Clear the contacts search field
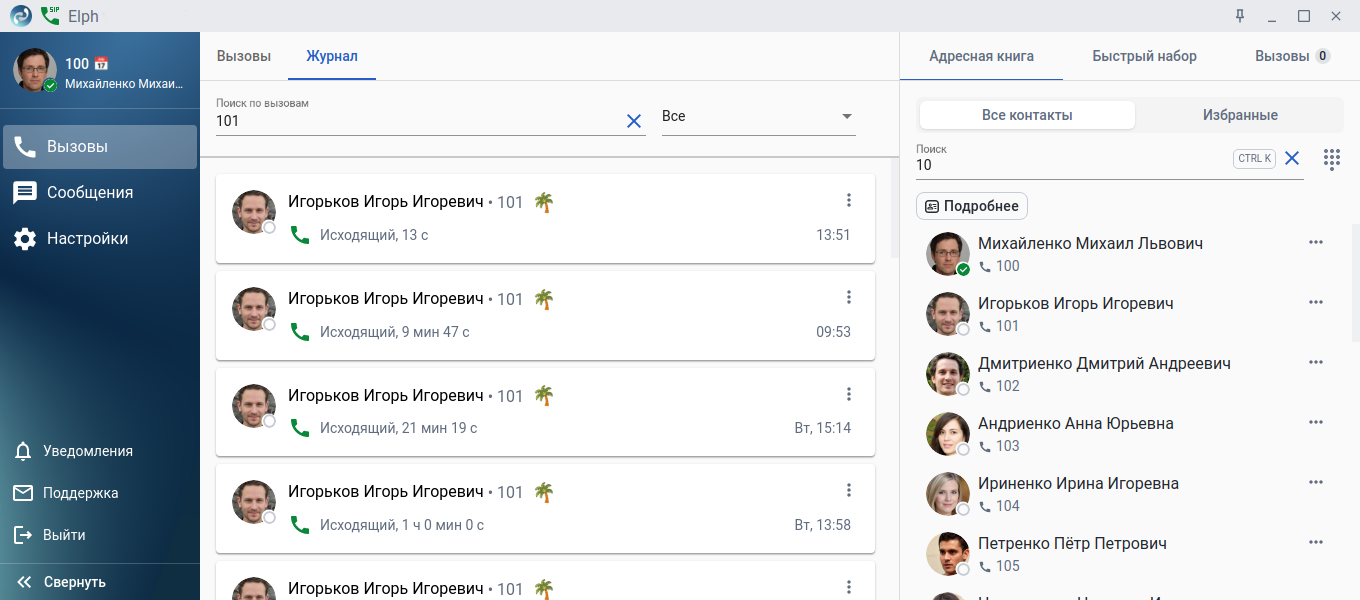This screenshot has height=600, width=1360. click(x=1292, y=158)
